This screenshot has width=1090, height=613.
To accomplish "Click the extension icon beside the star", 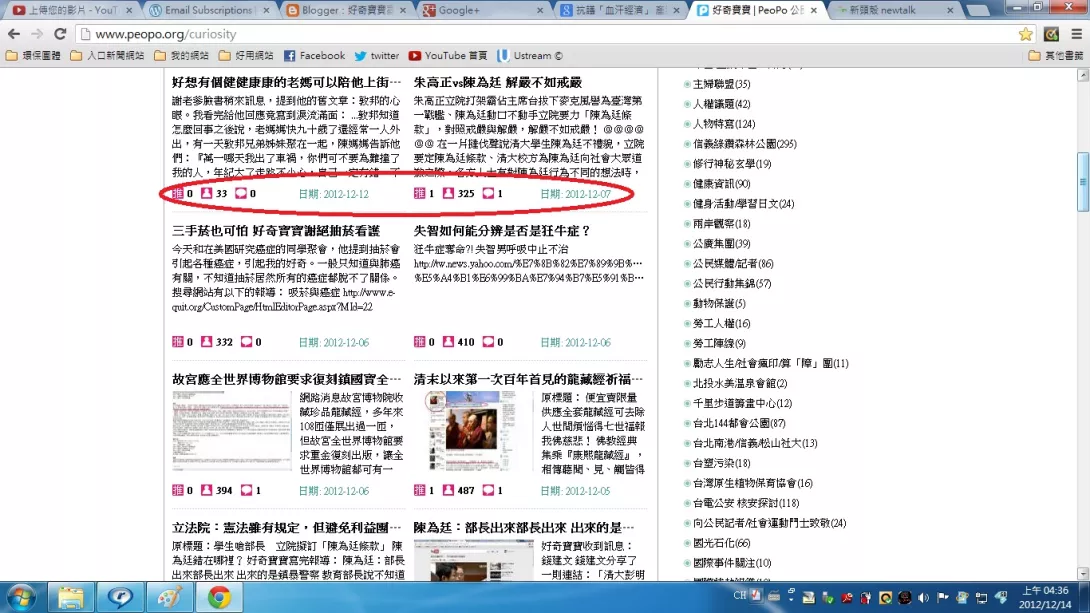I will click(x=1051, y=34).
